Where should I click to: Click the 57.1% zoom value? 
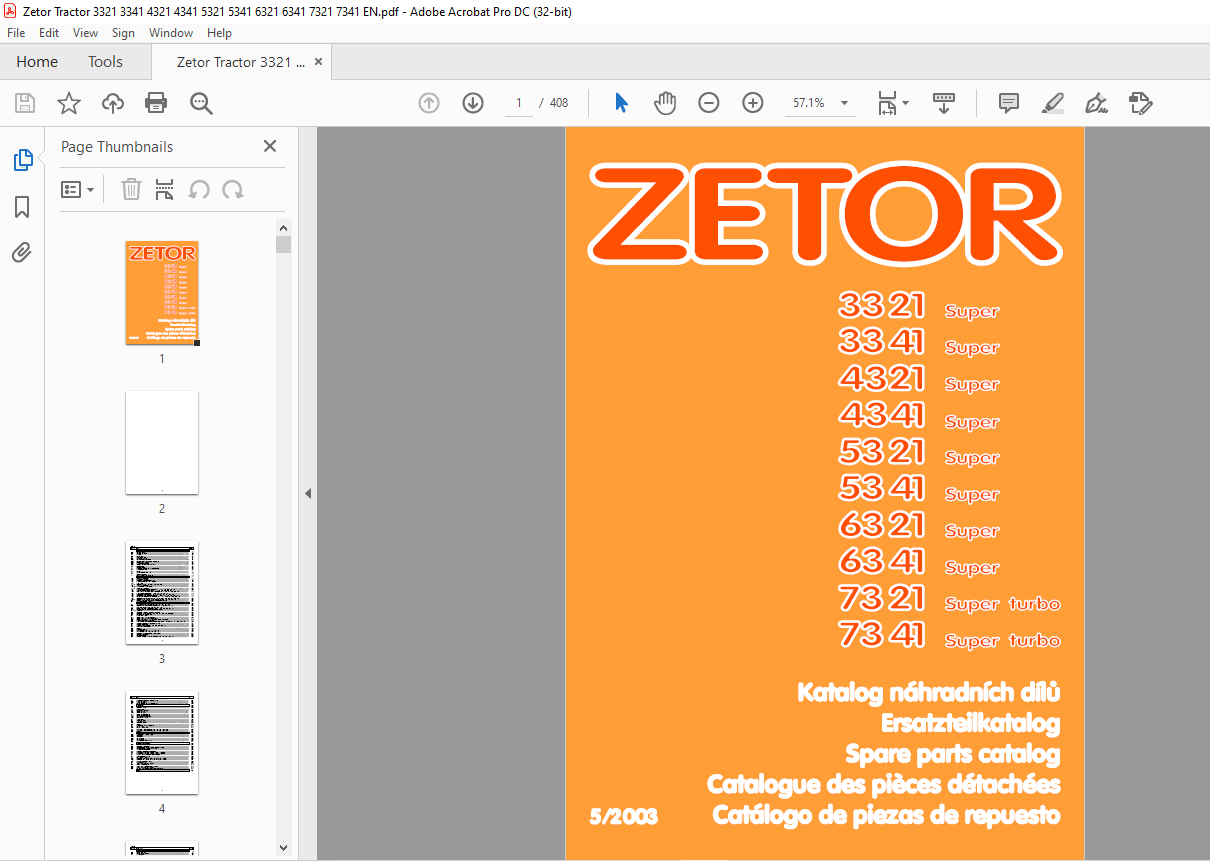pyautogui.click(x=809, y=103)
